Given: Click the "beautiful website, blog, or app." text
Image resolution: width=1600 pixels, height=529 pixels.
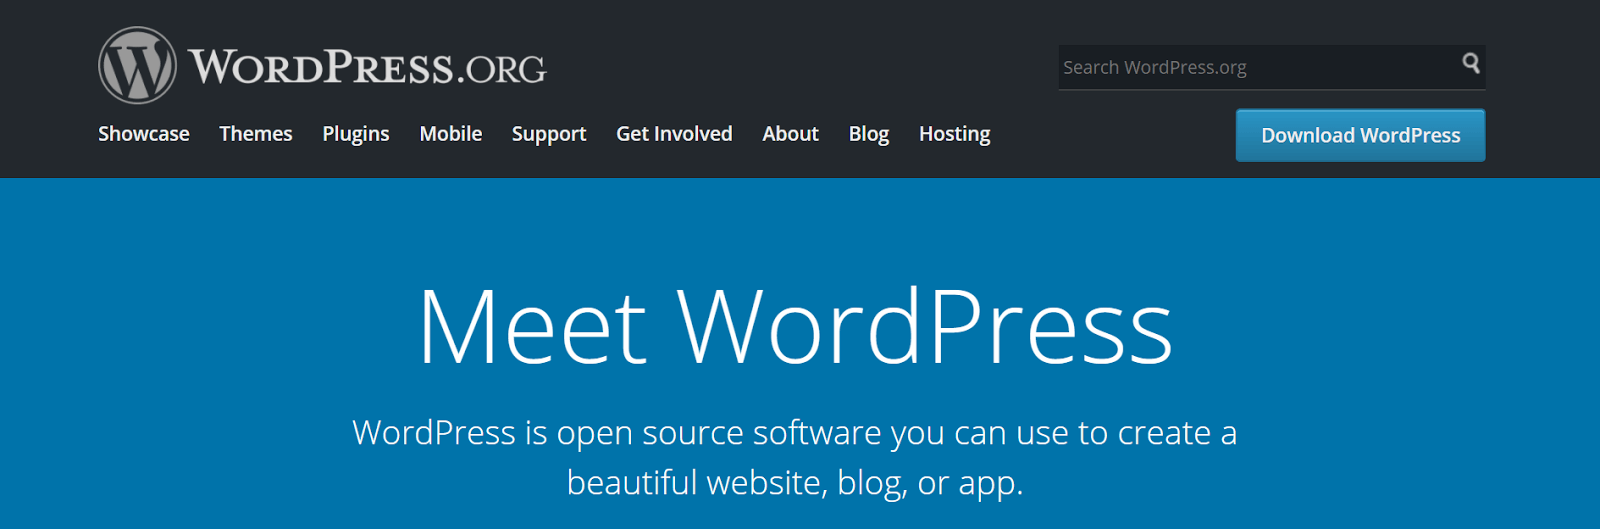Looking at the screenshot, I should point(794,483).
